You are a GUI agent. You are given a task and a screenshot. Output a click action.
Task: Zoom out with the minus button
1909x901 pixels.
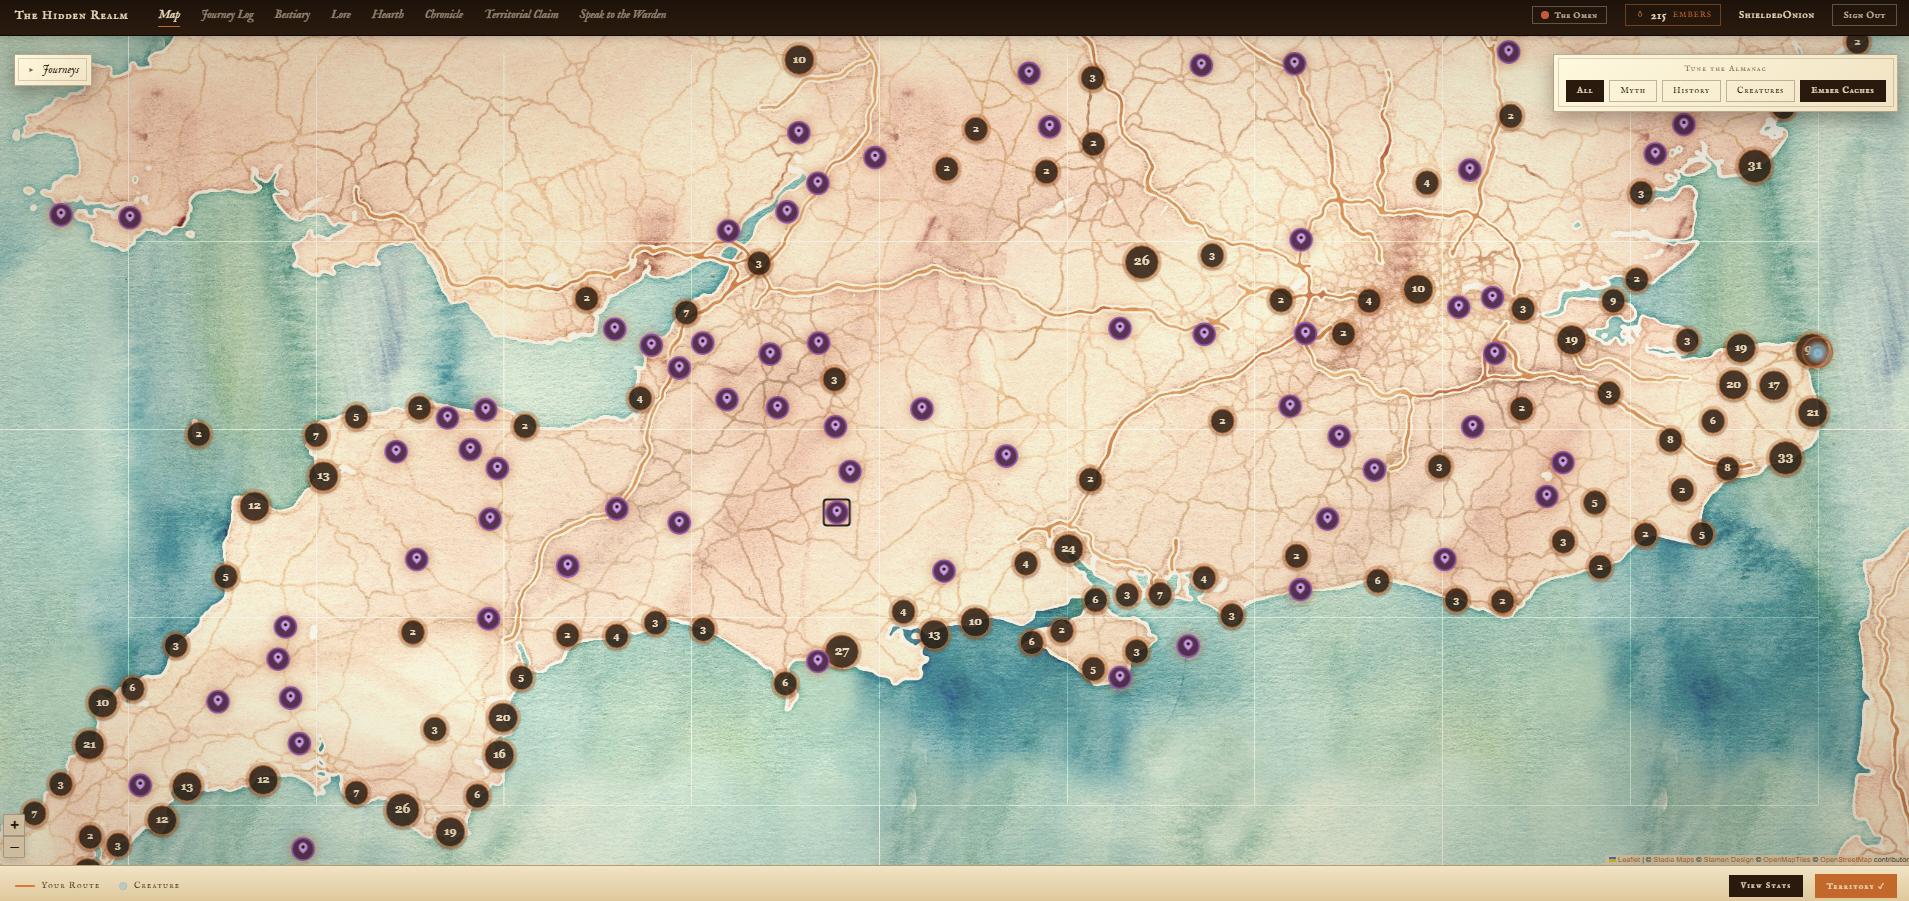pos(14,847)
